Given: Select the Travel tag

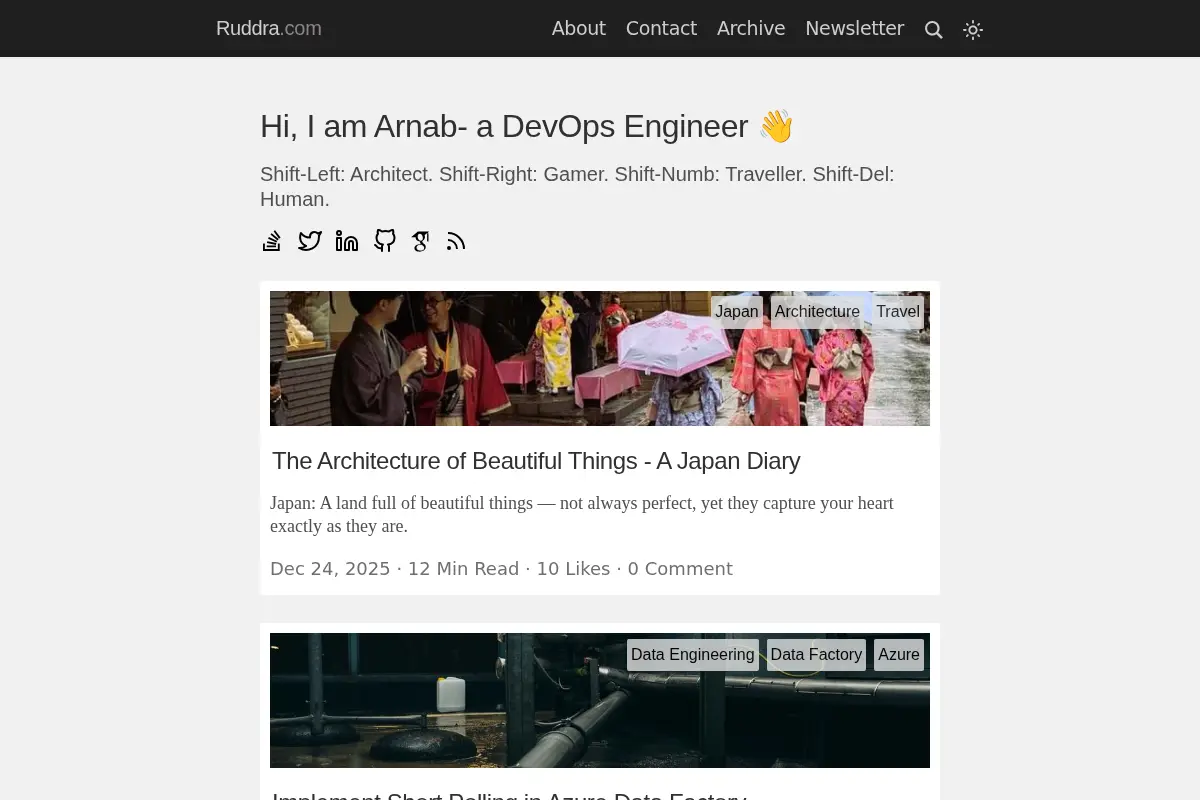Looking at the screenshot, I should click(898, 312).
